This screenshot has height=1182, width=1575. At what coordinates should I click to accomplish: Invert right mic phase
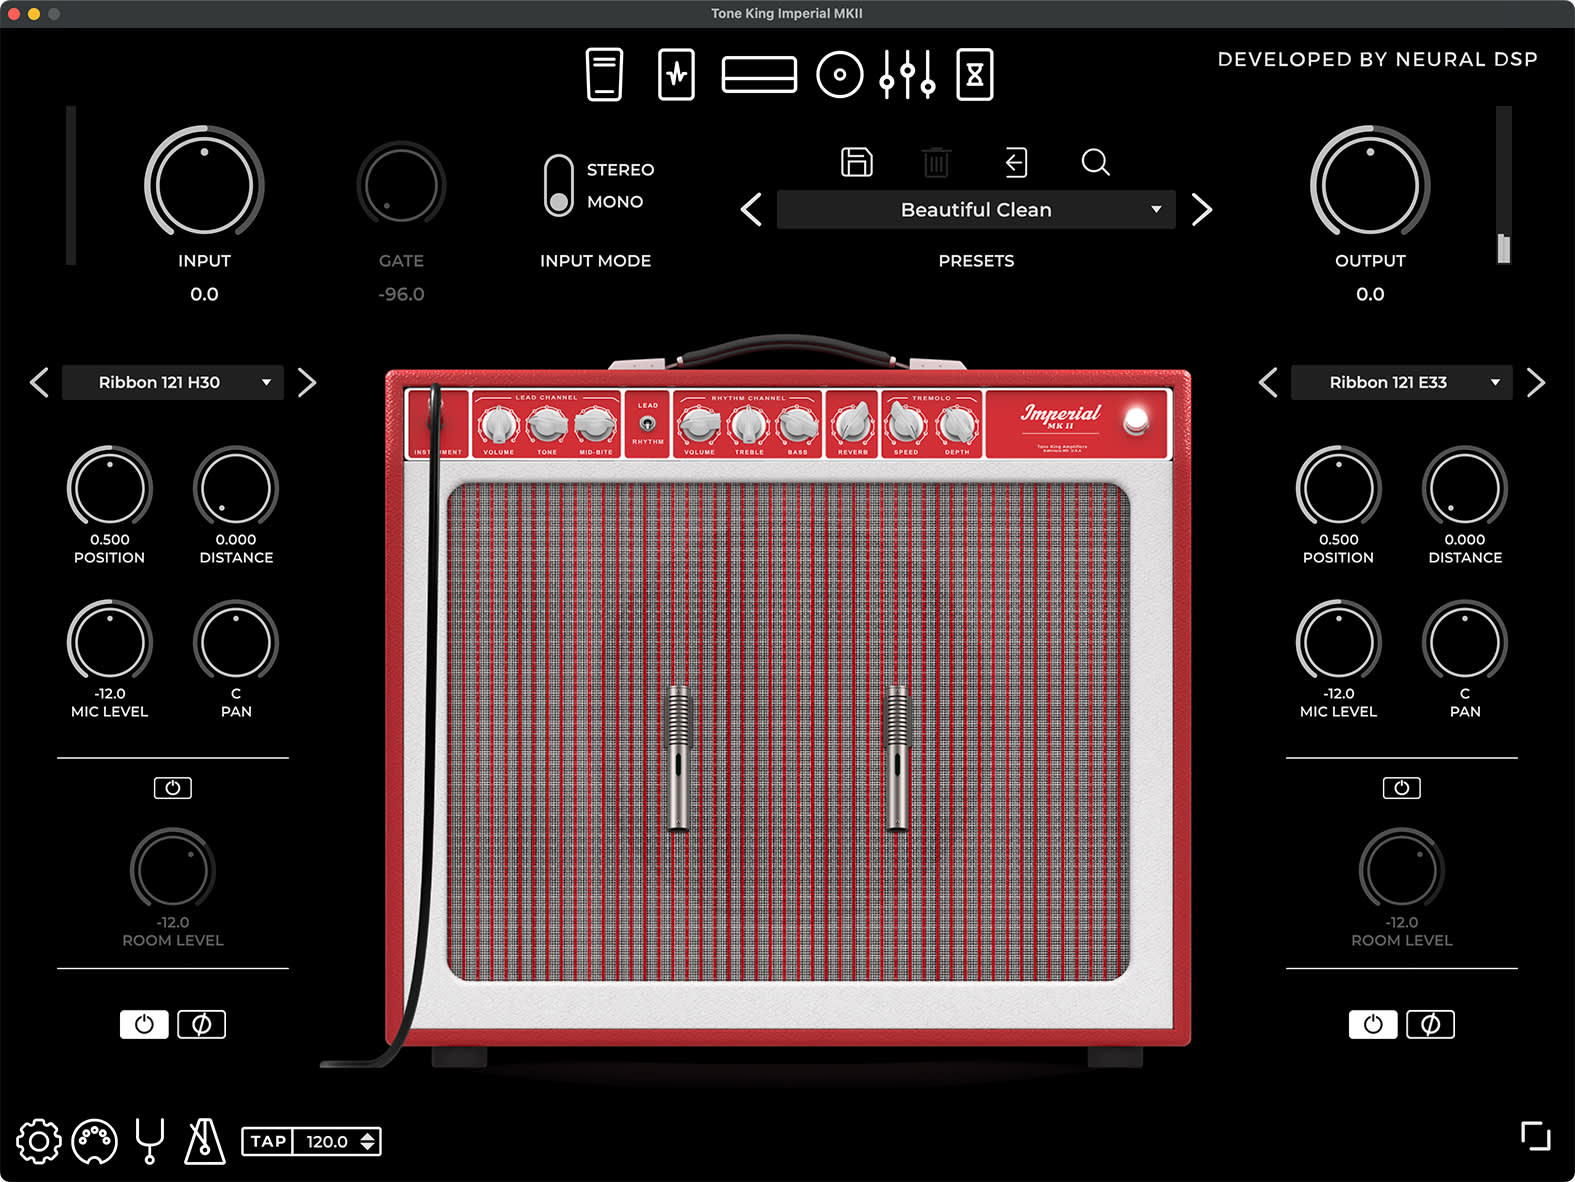1431,1024
